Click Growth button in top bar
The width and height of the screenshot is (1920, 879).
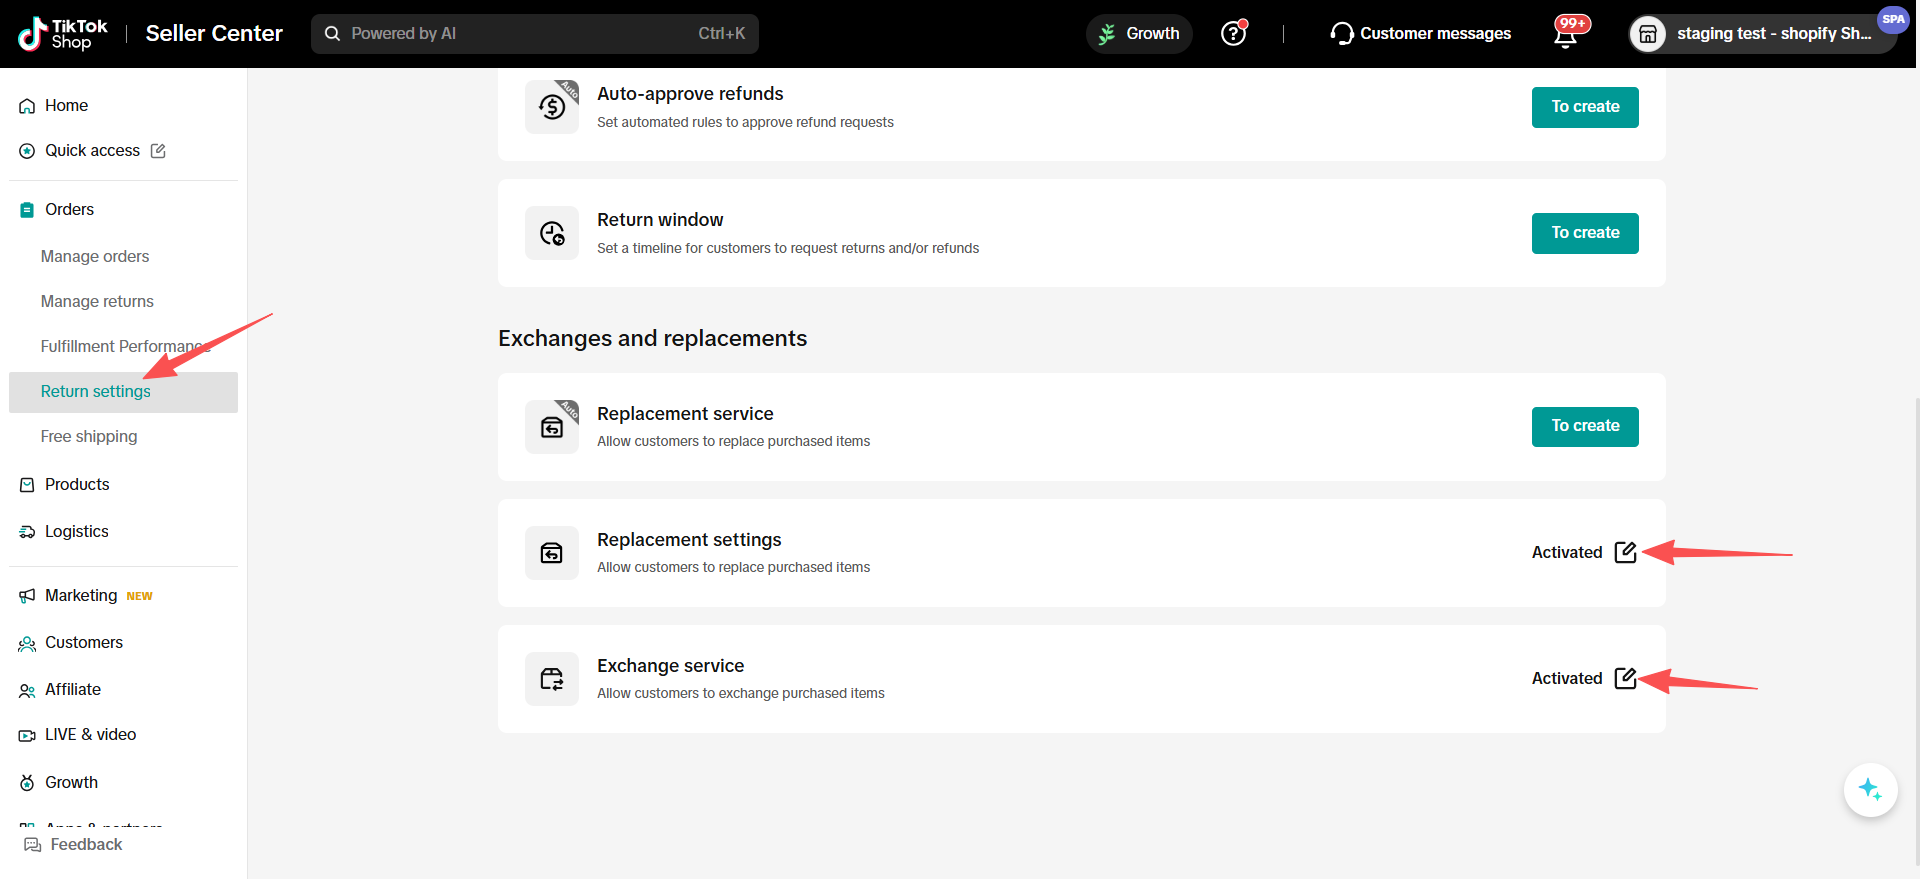click(1139, 34)
